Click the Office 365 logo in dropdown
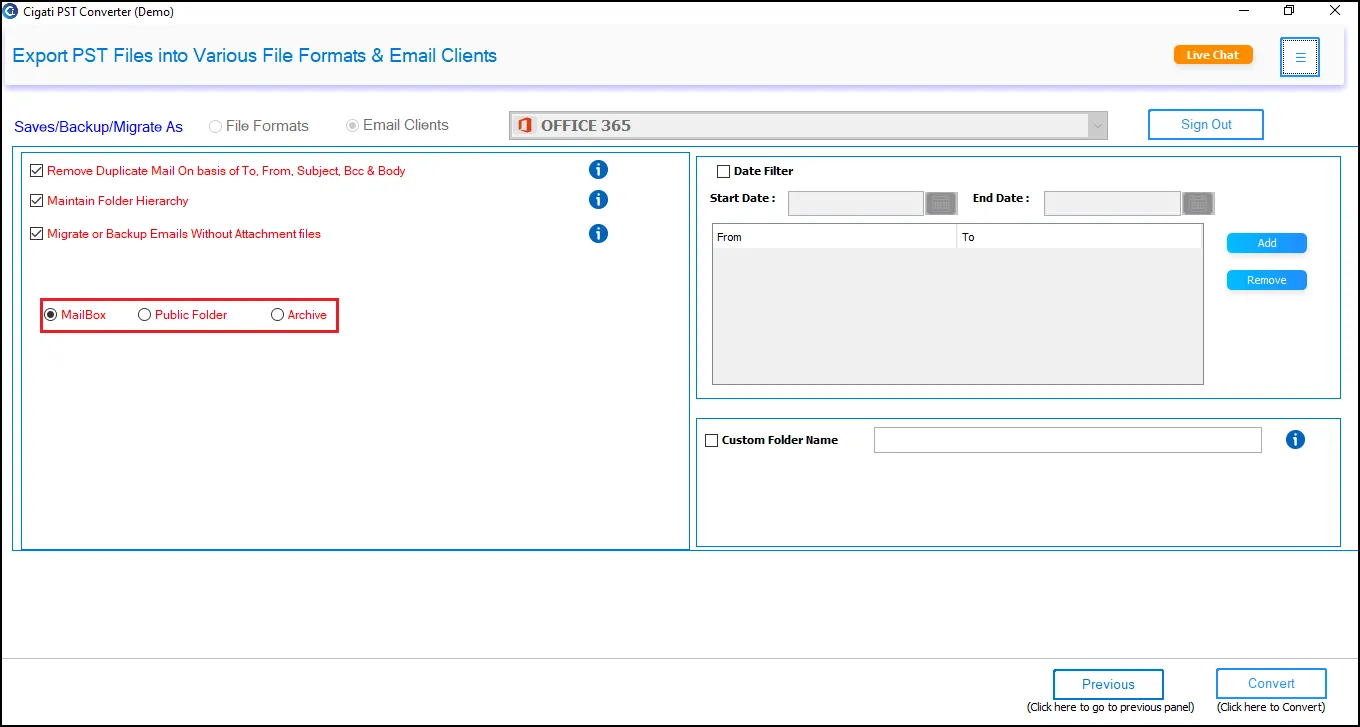The height and width of the screenshot is (727, 1360). 524,125
